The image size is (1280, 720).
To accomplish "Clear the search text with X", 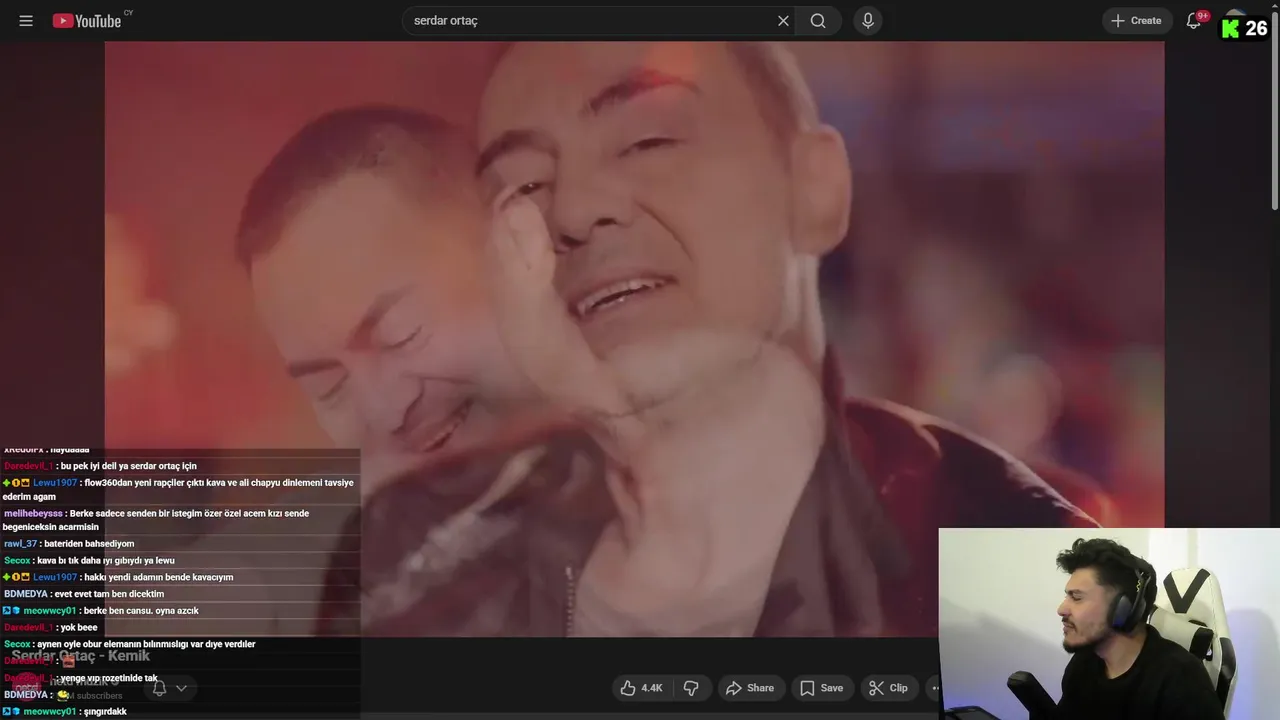I will [783, 21].
